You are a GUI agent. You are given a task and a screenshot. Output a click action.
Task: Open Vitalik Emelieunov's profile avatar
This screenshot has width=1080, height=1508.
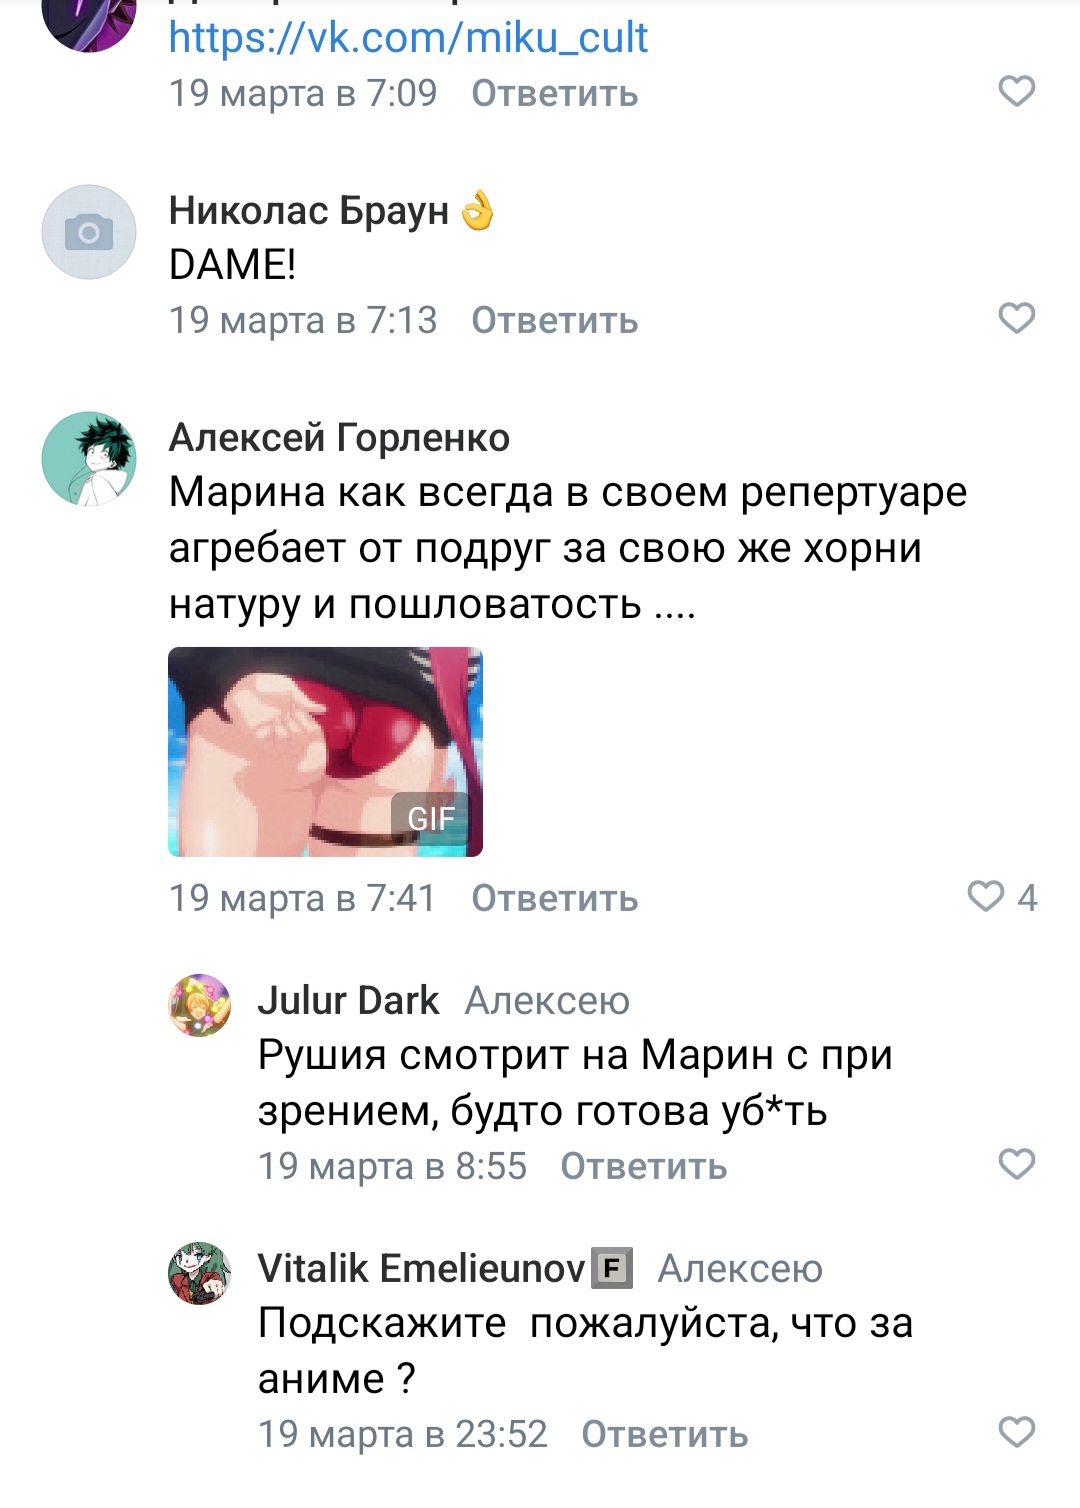(199, 1273)
